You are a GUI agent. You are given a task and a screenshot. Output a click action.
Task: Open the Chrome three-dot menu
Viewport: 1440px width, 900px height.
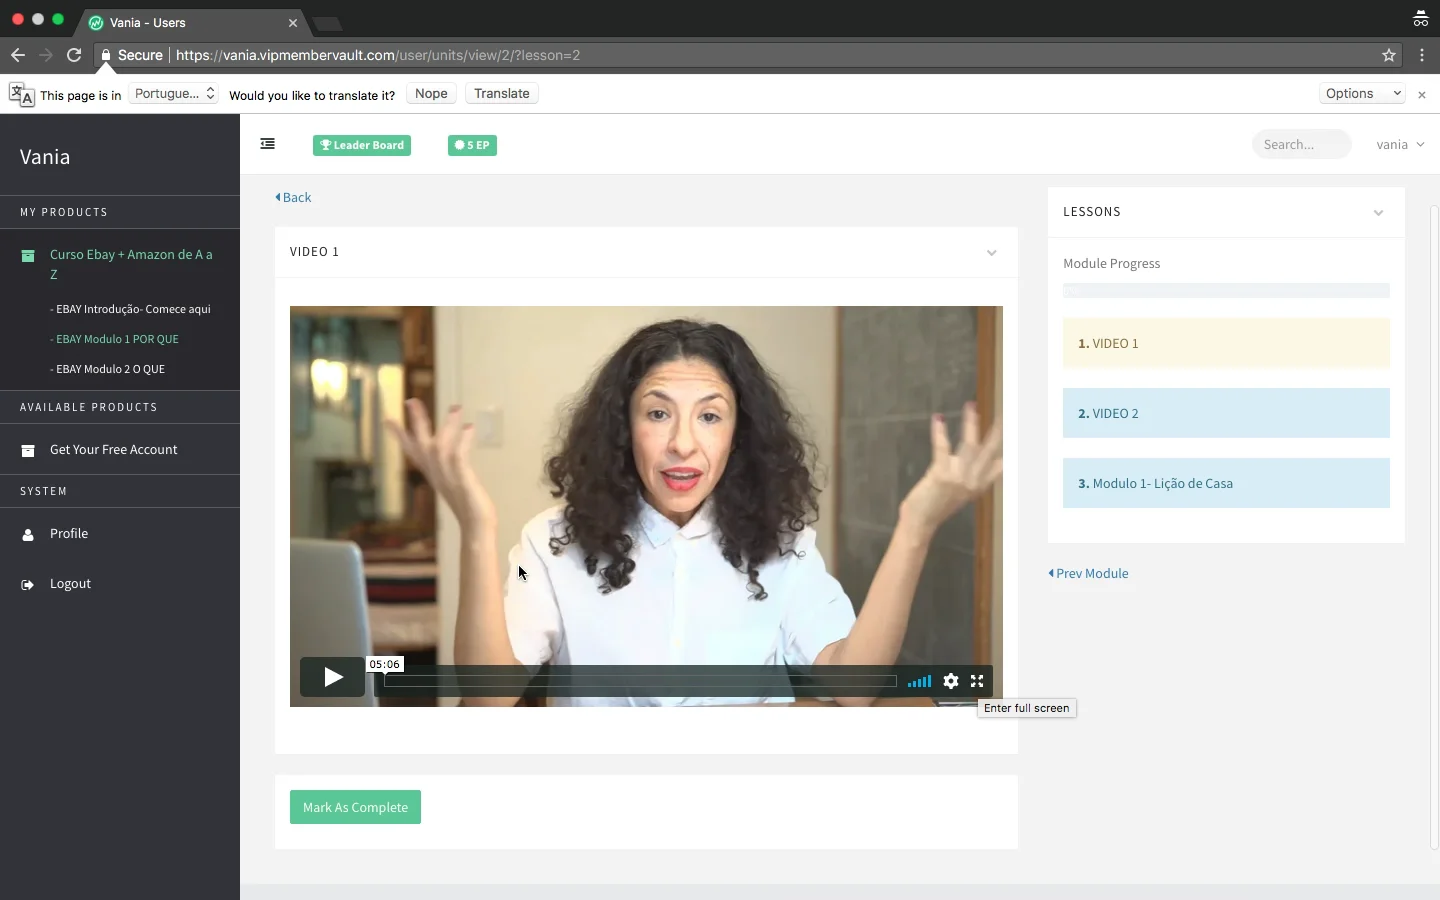pos(1422,55)
